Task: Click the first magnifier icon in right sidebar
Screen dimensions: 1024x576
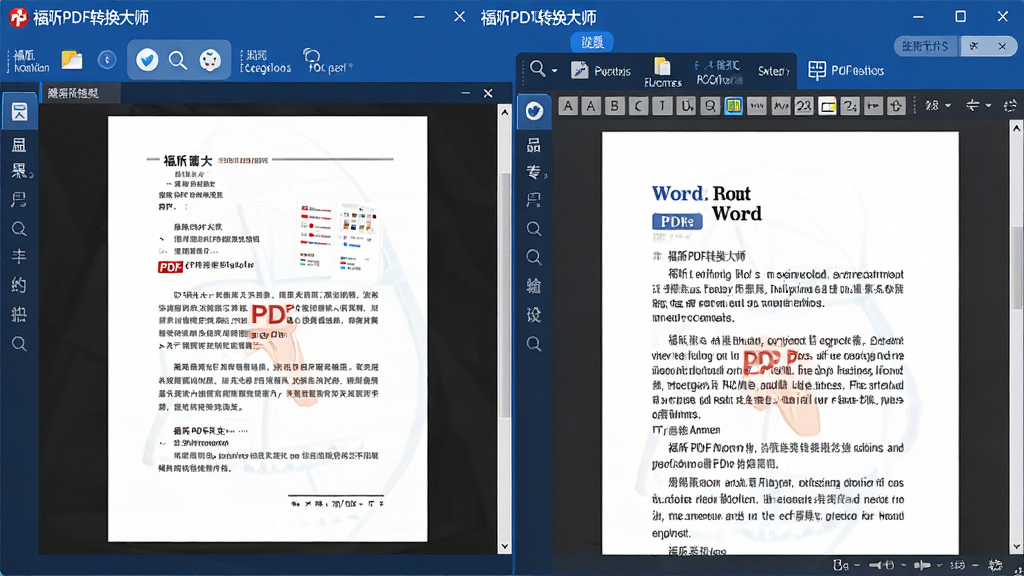Action: point(534,229)
